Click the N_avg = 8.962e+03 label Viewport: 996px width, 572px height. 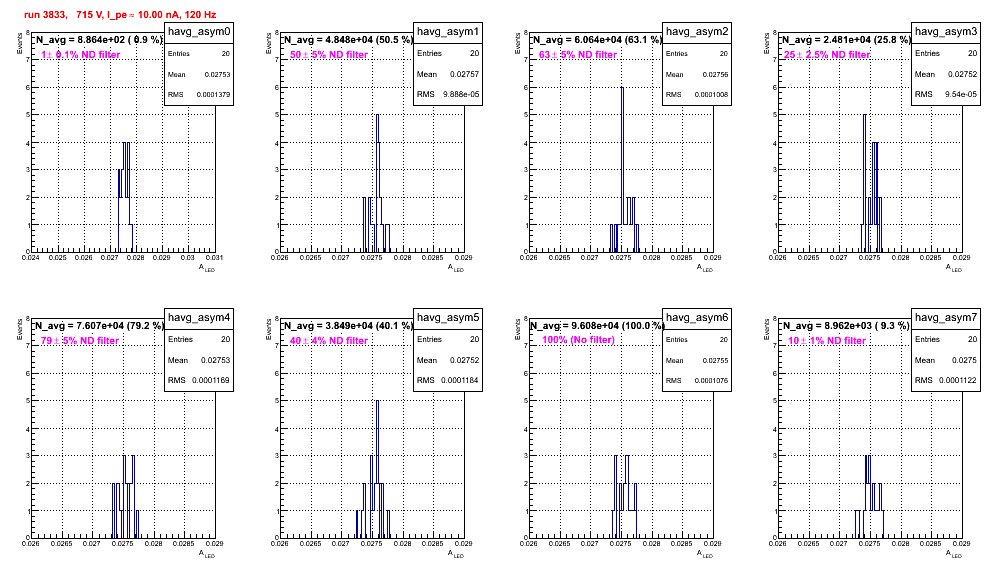(x=846, y=326)
